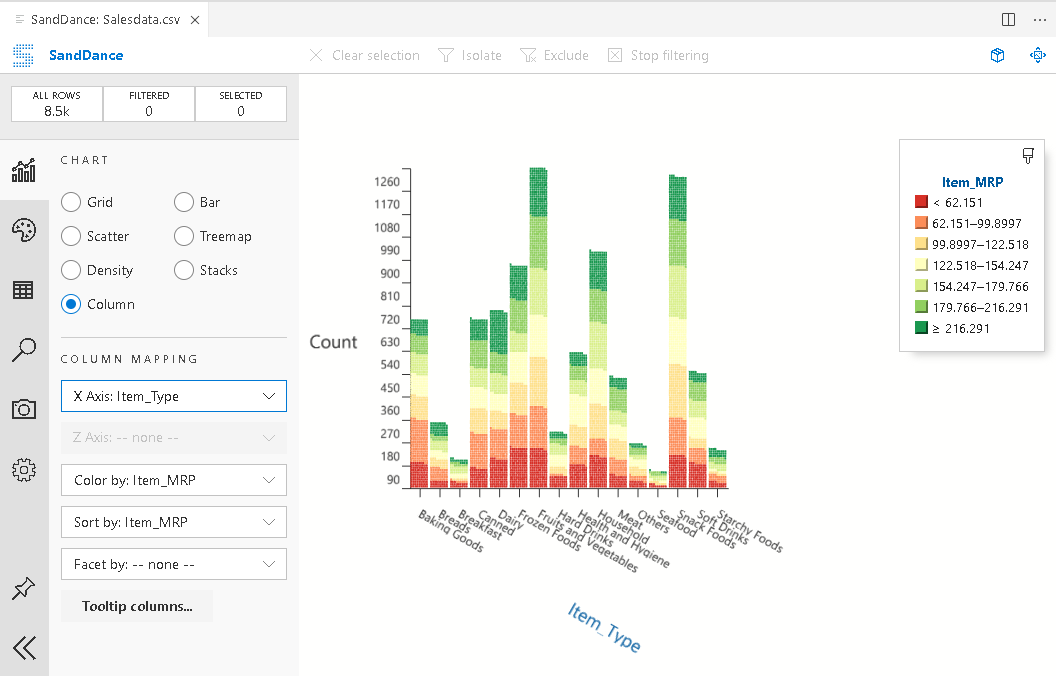This screenshot has width=1056, height=676.
Task: Select the 154.247–179.766 legend swatch
Action: pos(921,285)
